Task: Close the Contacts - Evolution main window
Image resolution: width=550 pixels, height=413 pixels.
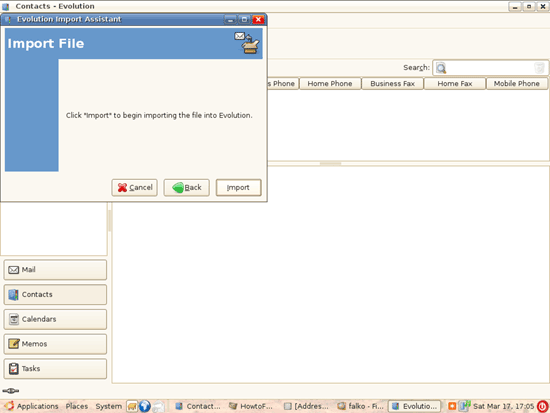Action: (x=543, y=6)
